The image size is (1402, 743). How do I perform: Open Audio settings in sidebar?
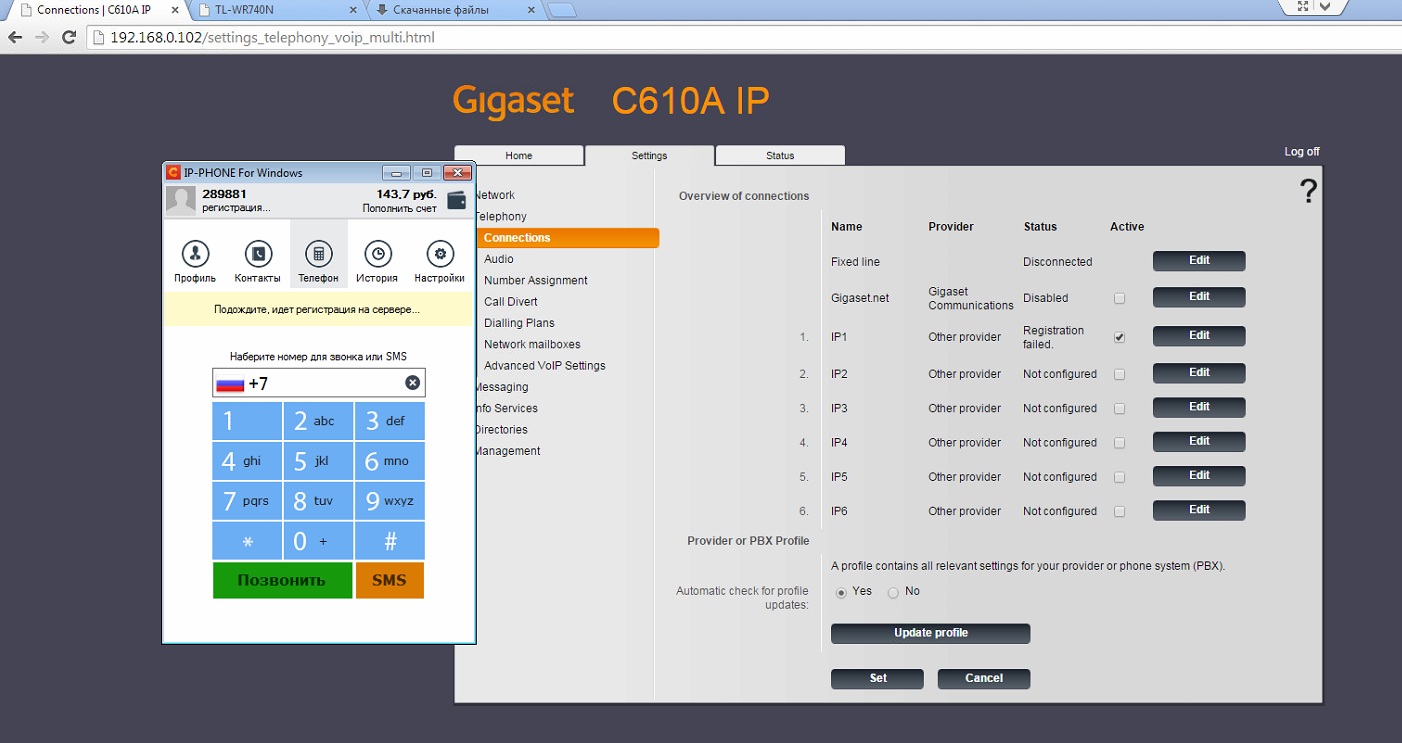pos(499,259)
